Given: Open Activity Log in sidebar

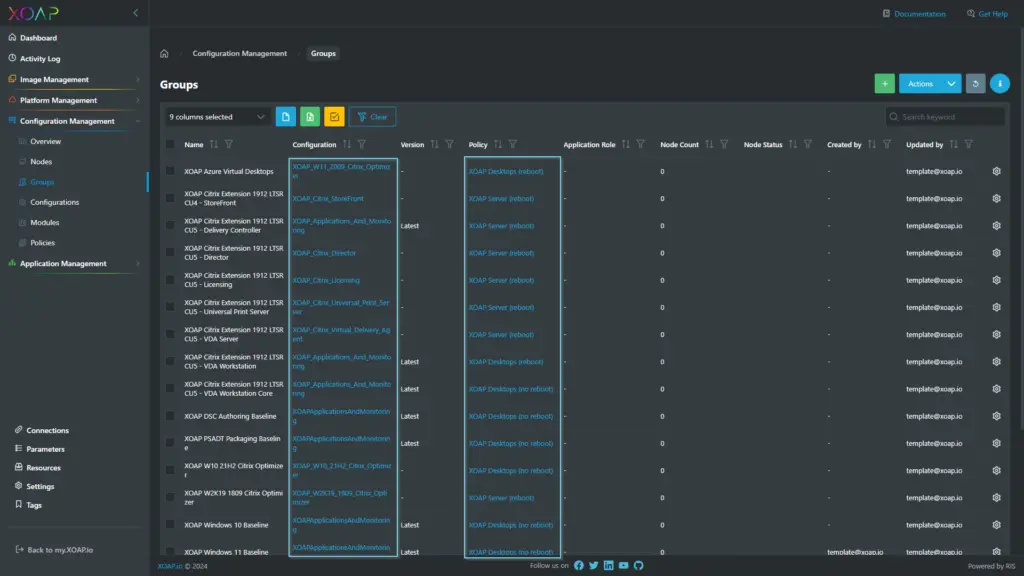Looking at the screenshot, I should (40, 59).
